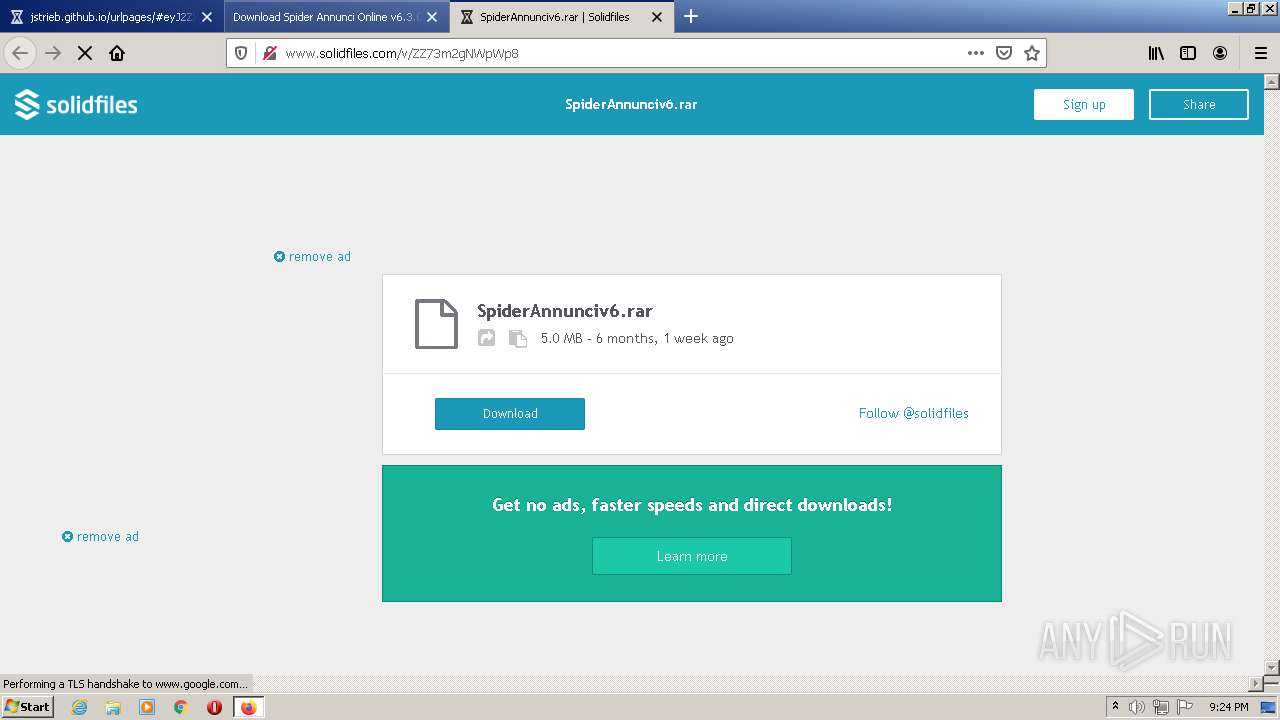Close the jstrieb.github.io tab
The height and width of the screenshot is (720, 1280).
point(207,17)
